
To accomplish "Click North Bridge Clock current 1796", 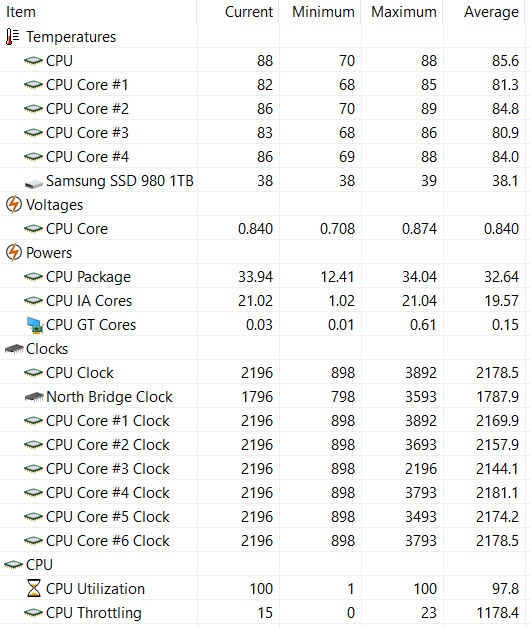I will [x=257, y=397].
